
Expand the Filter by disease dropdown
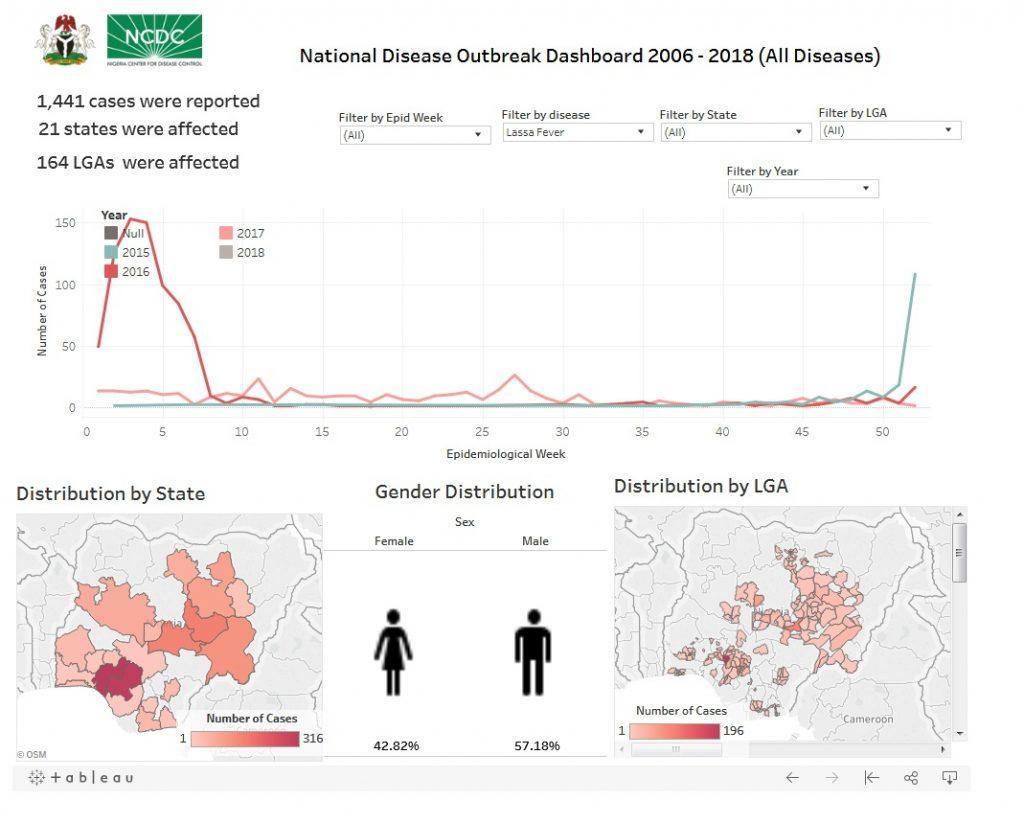[x=577, y=132]
